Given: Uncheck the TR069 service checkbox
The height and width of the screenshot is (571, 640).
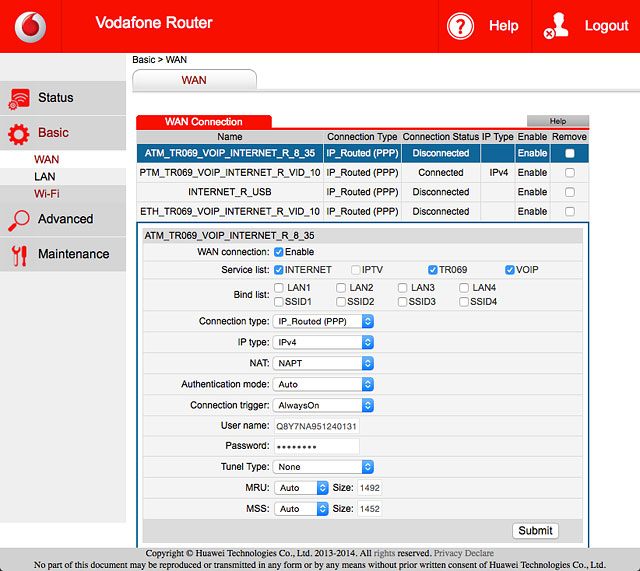Looking at the screenshot, I should 433,270.
